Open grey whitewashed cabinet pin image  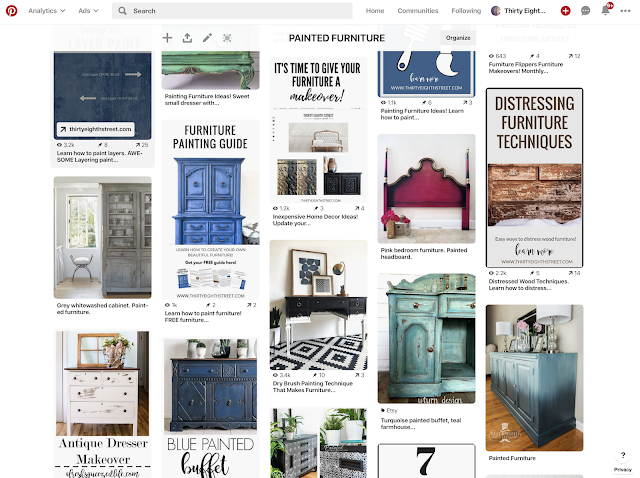(102, 238)
